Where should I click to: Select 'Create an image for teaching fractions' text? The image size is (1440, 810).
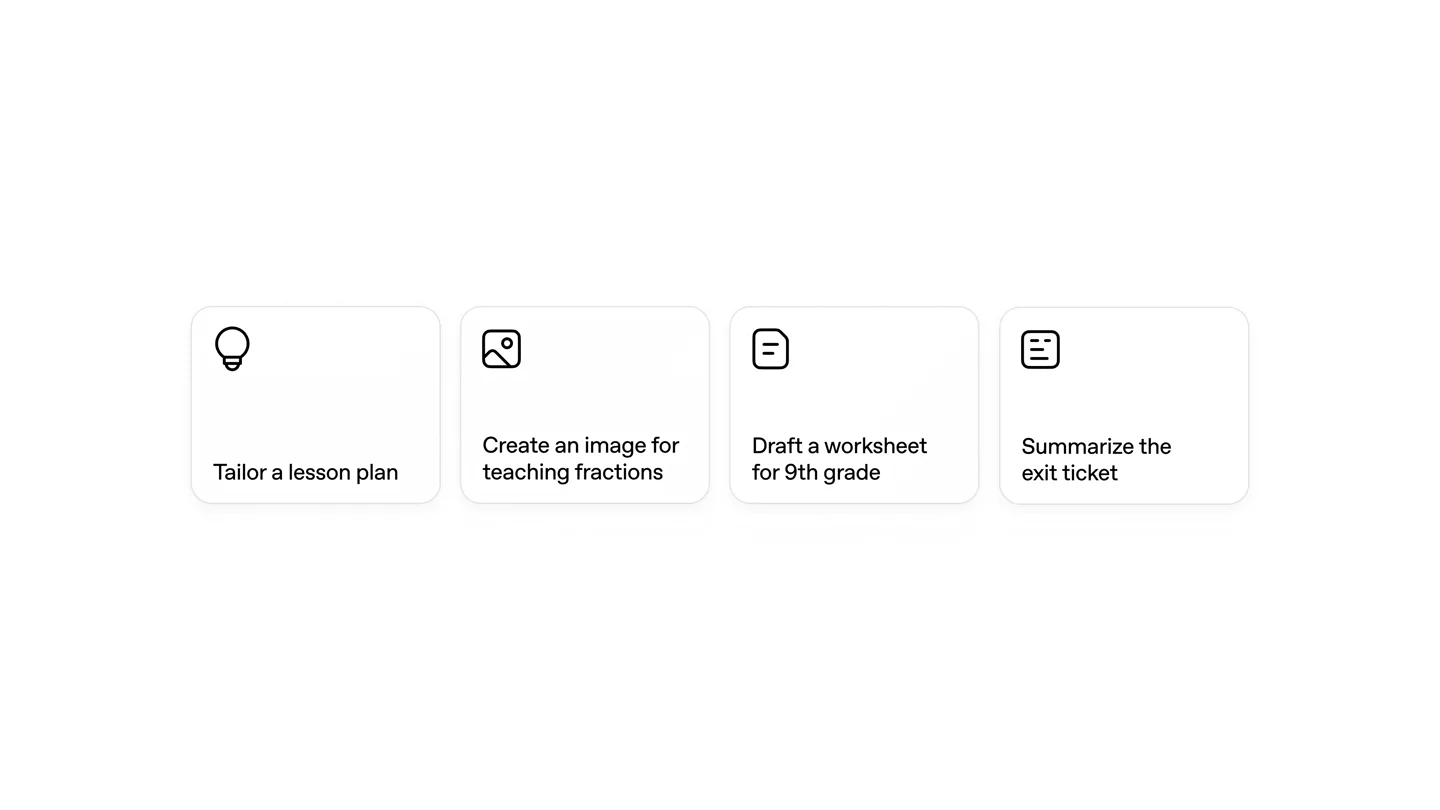581,458
